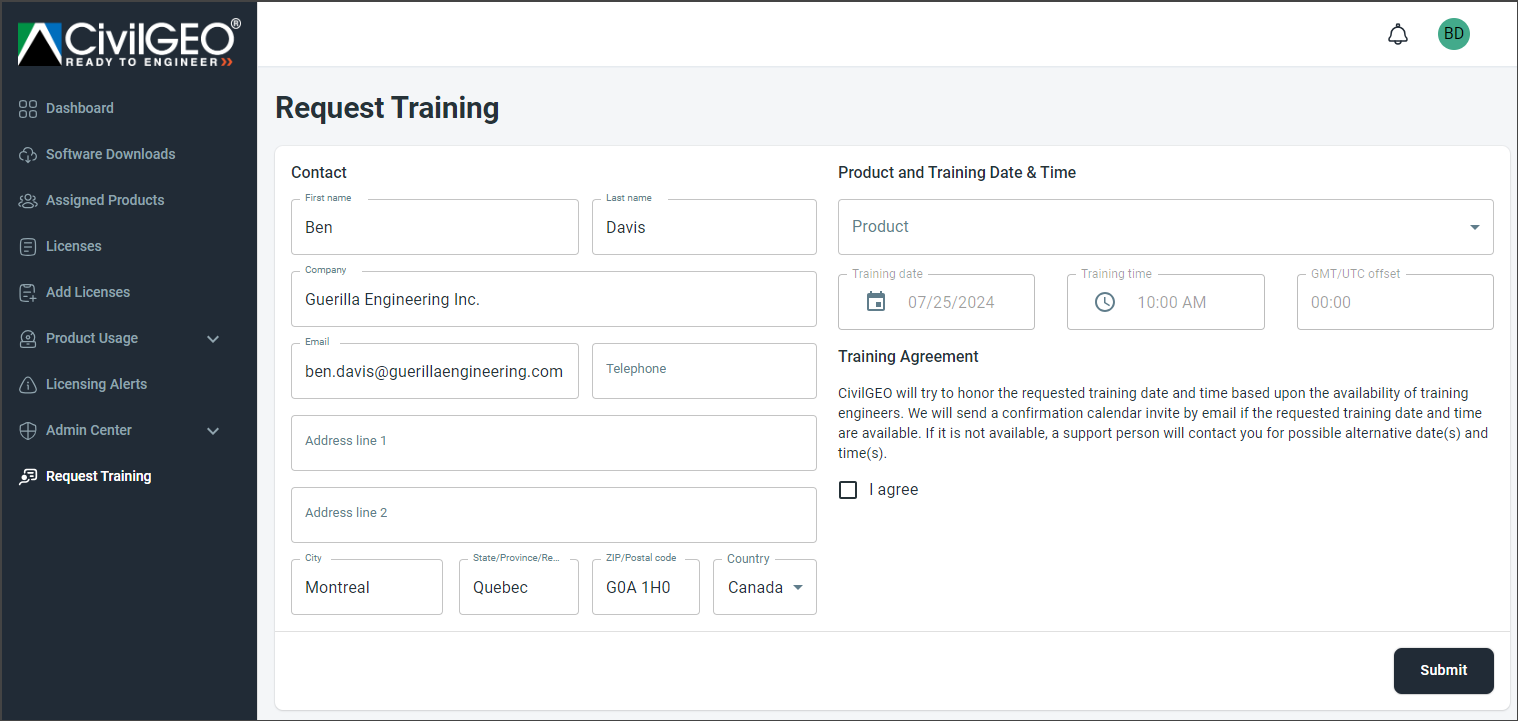Image resolution: width=1518 pixels, height=721 pixels.
Task: Click the Email field
Action: [435, 371]
